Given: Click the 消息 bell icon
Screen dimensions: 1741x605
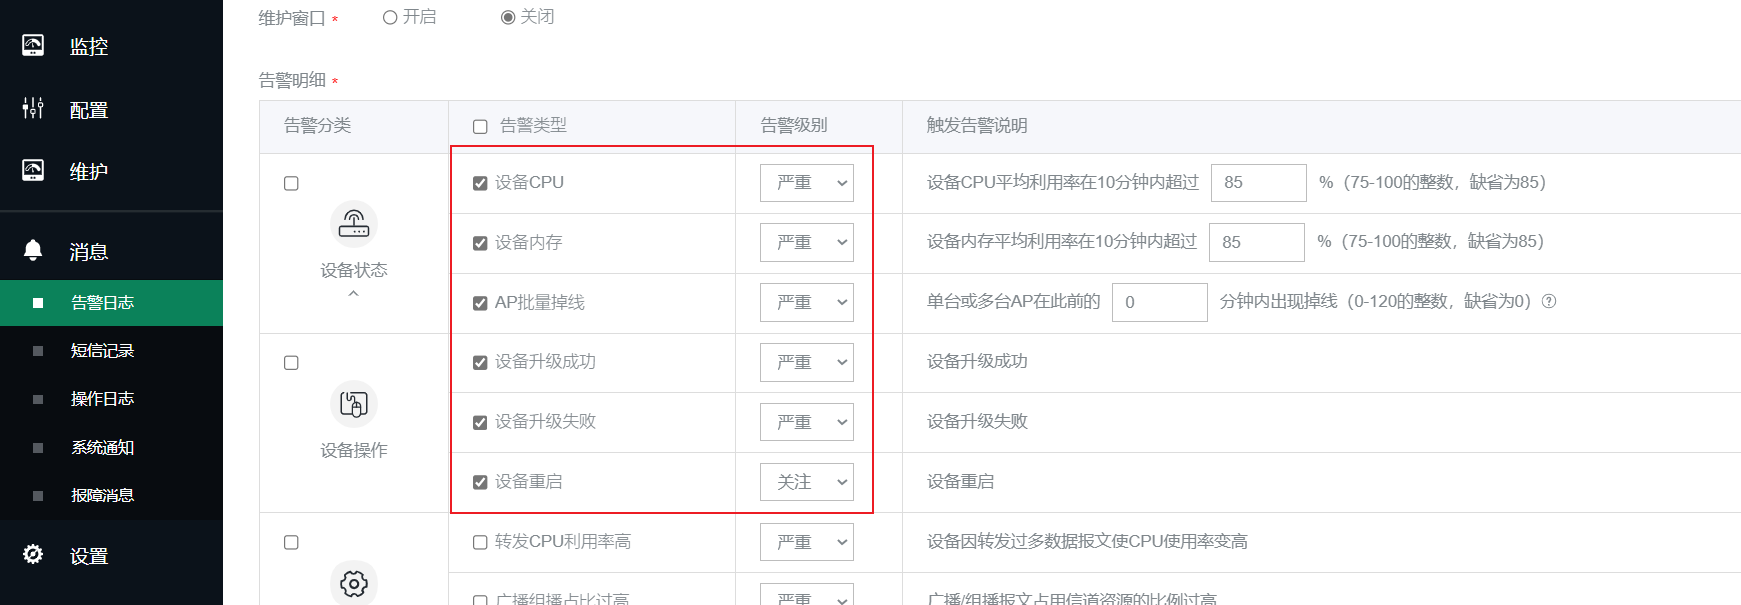Looking at the screenshot, I should [33, 251].
